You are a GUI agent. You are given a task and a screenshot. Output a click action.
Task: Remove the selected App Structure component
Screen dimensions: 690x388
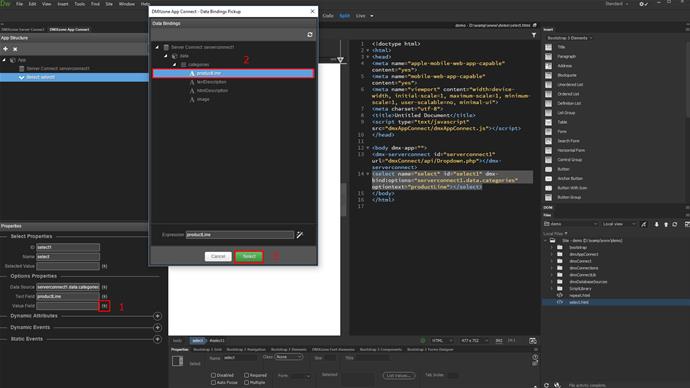(15, 49)
